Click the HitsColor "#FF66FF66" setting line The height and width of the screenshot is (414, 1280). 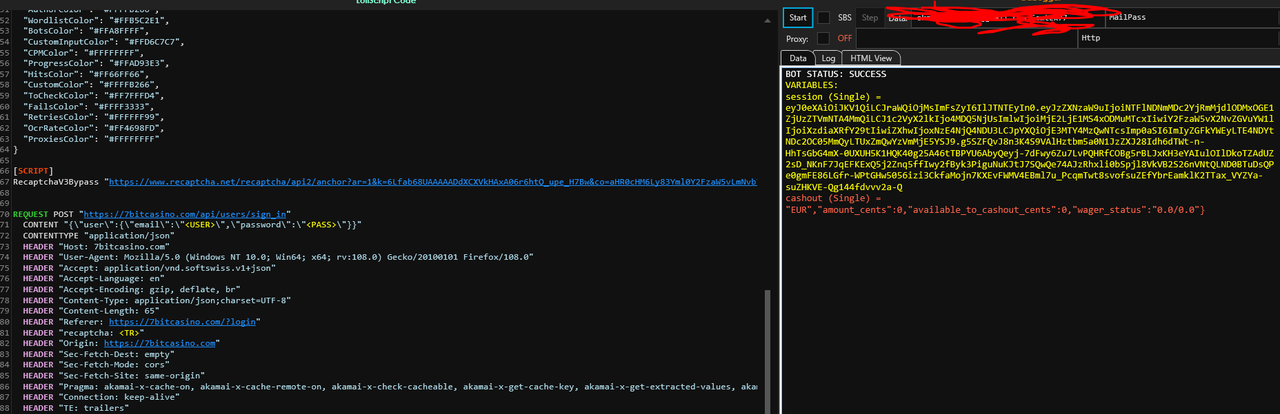[x=86, y=74]
